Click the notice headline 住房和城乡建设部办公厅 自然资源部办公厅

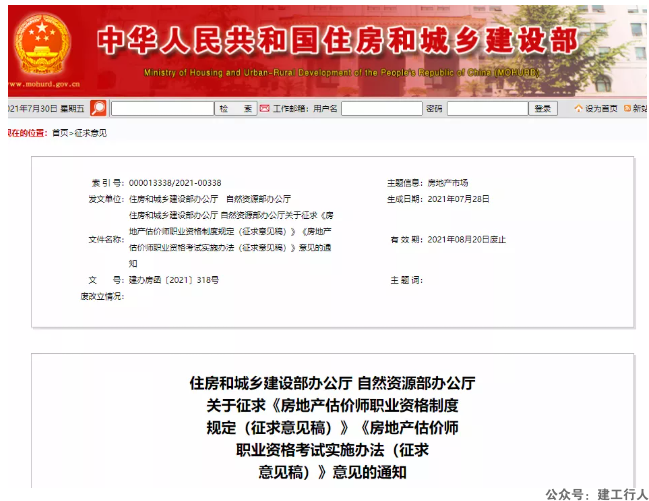pos(332,383)
